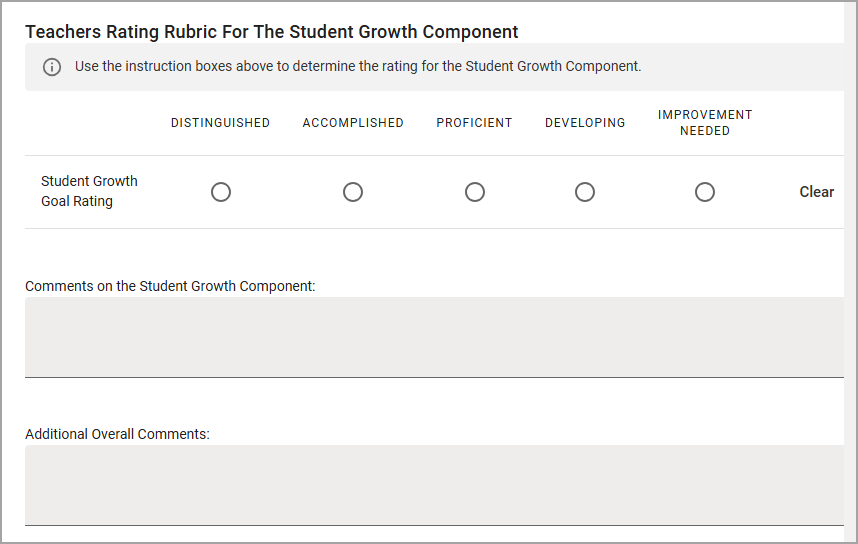Screen dimensions: 858x544
Task: Click the IMPROVEMENT NEEDED column header
Action: tap(705, 123)
